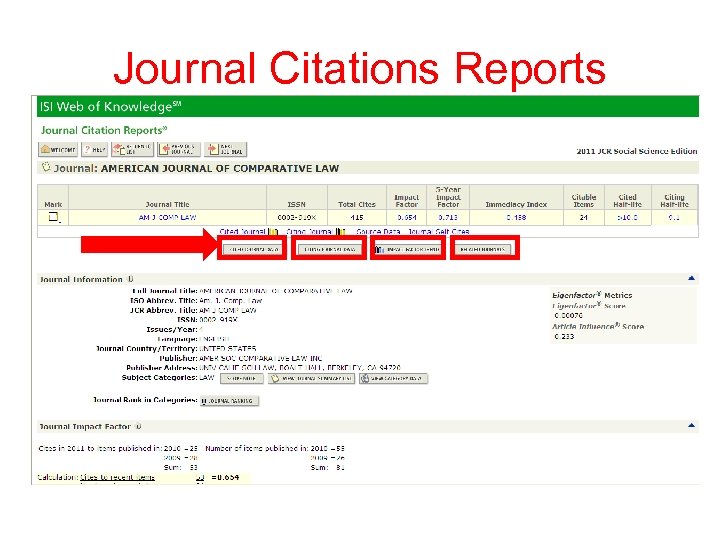Click the 2011 JCR Social Science Edition text
720x540 pixels.
(637, 151)
